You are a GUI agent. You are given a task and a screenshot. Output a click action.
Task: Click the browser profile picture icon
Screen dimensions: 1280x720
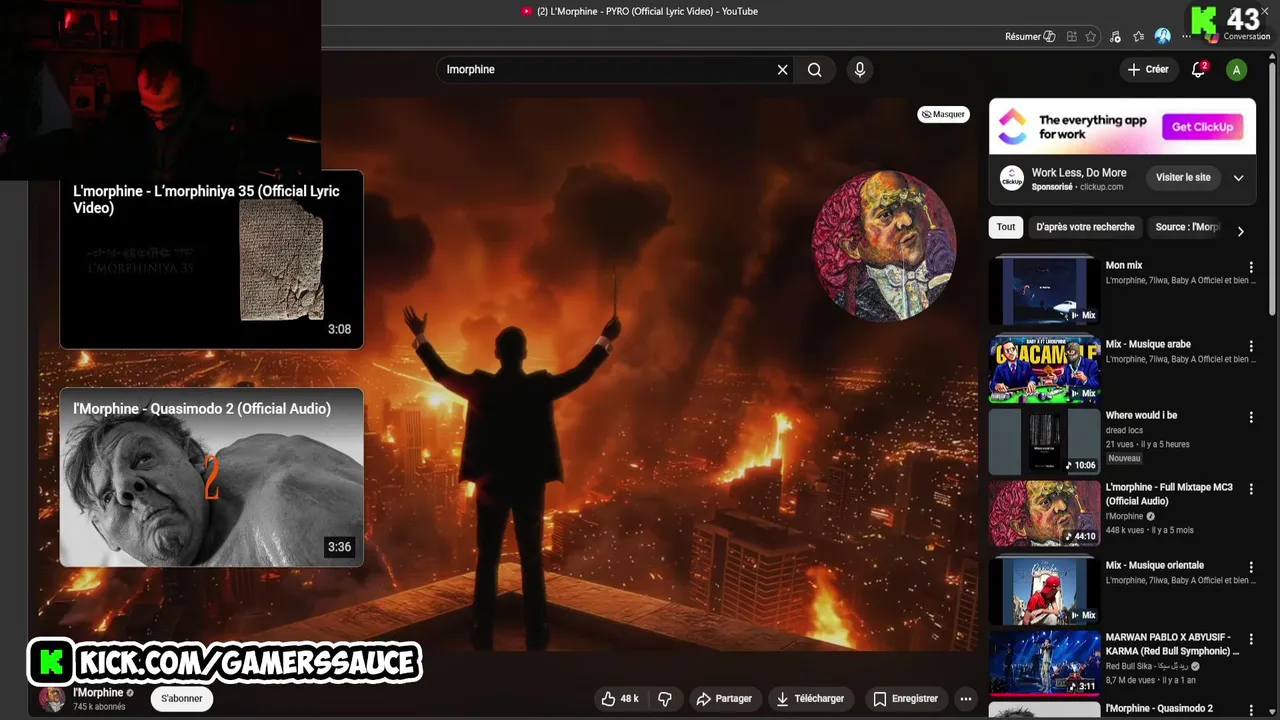1162,36
